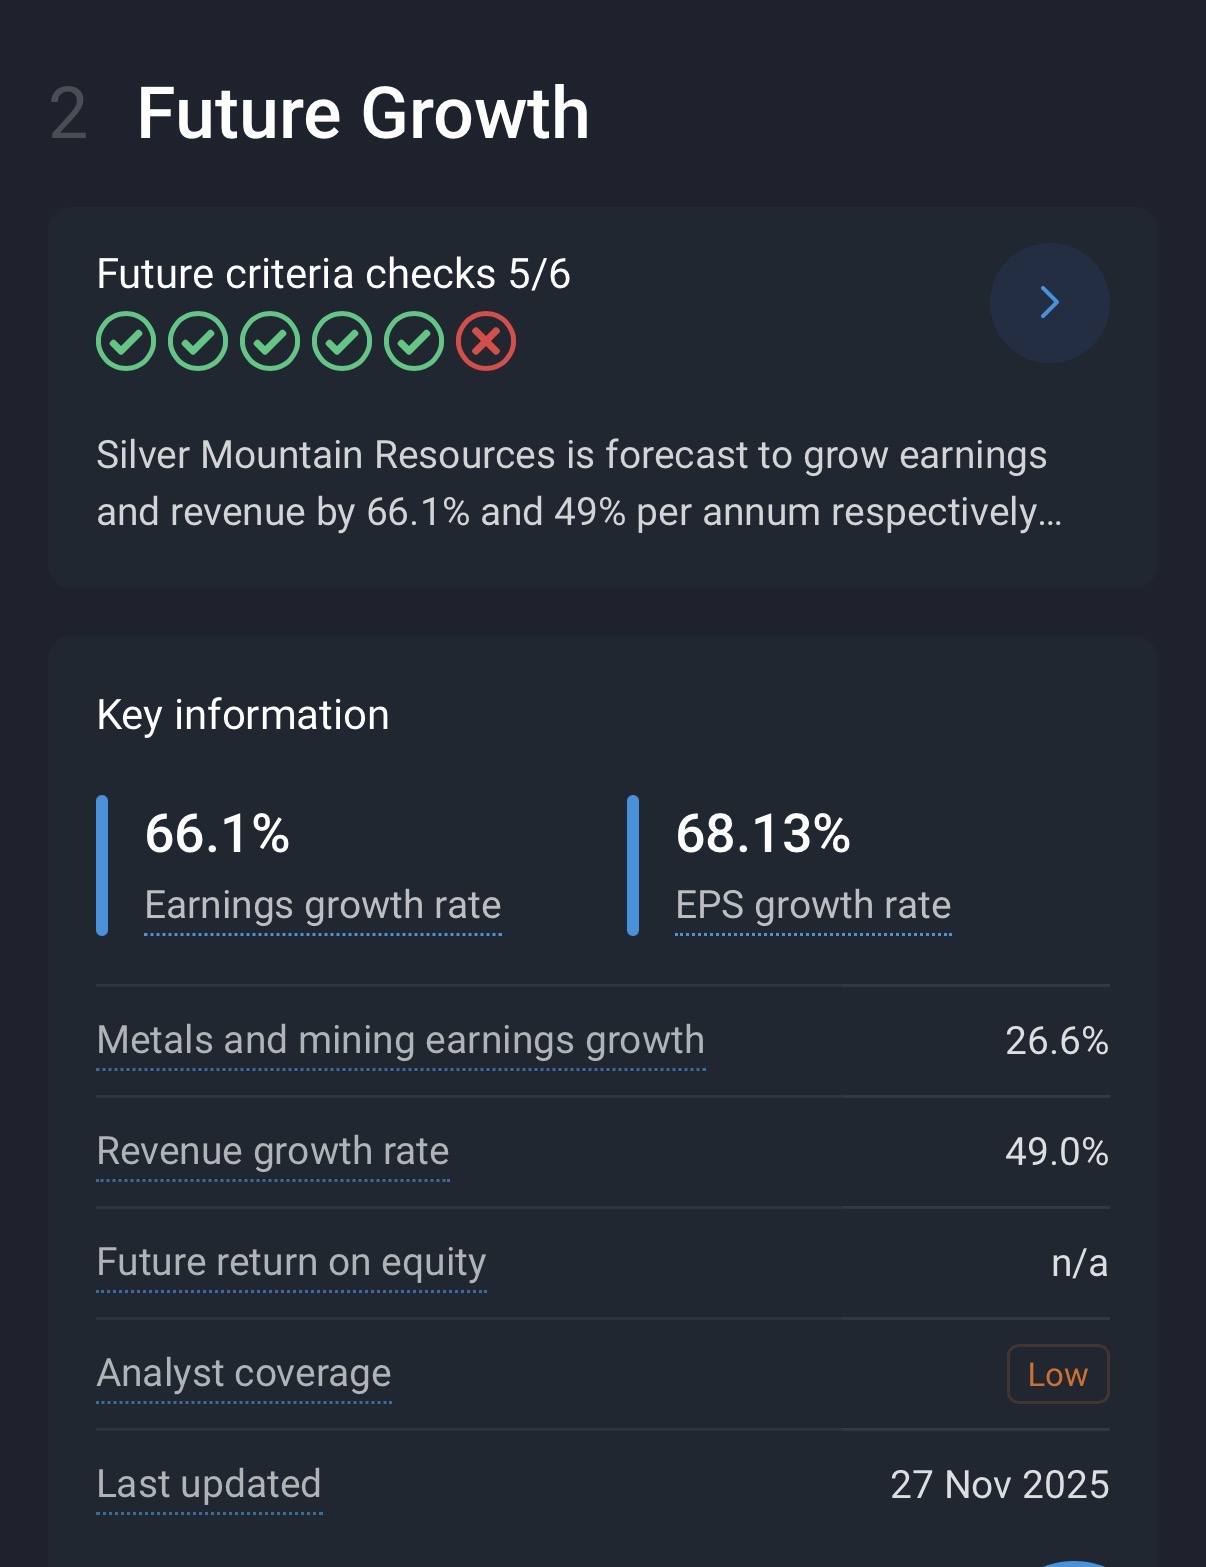The width and height of the screenshot is (1206, 1567).
Task: Click Metals and mining earnings growth label
Action: click(400, 1040)
